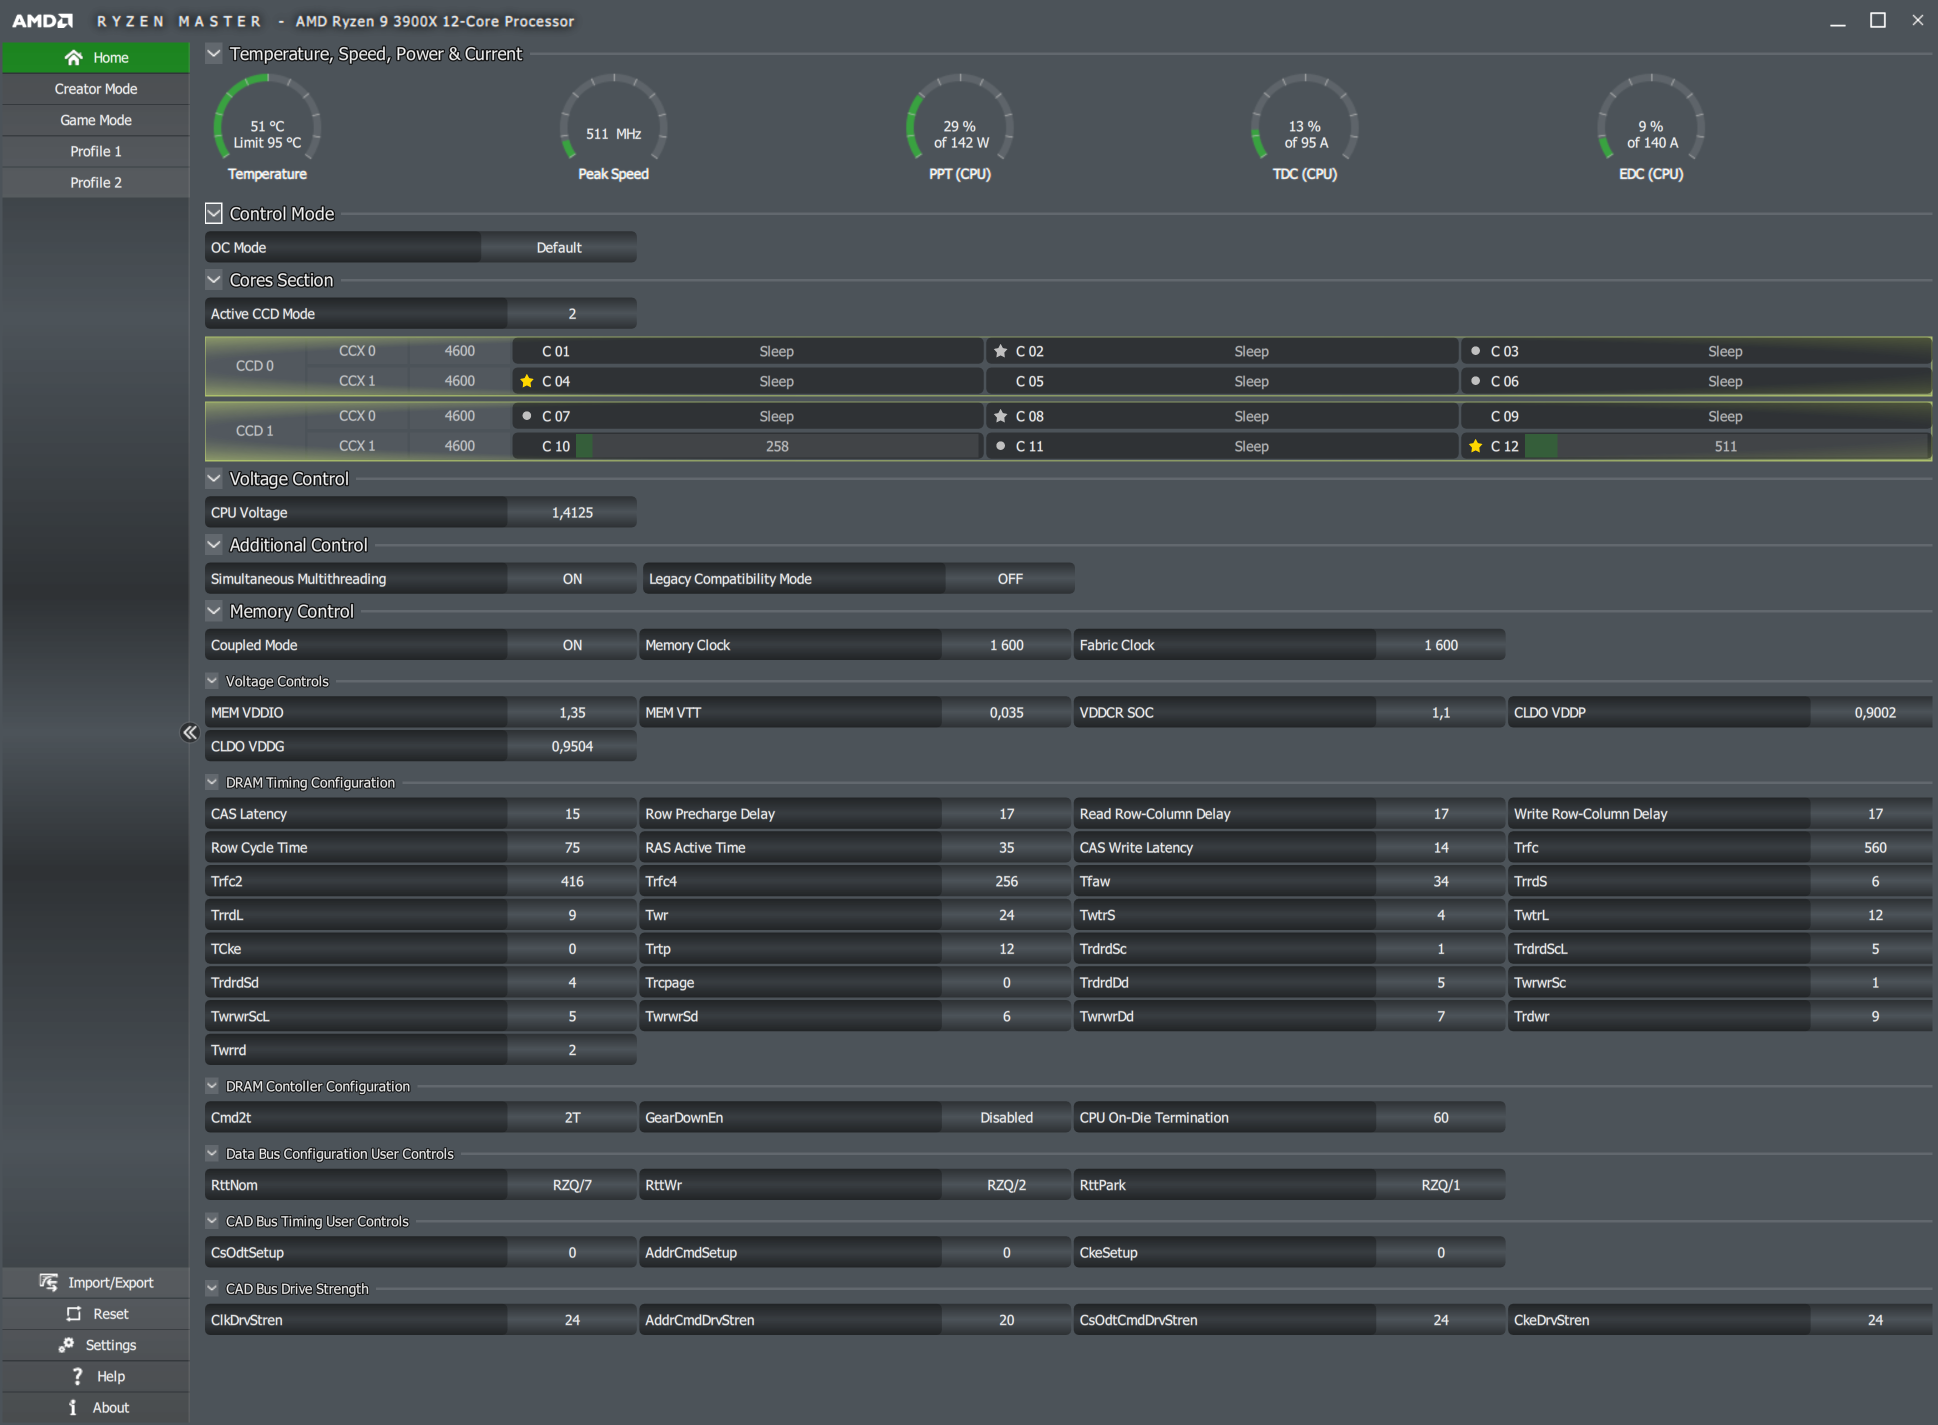1938x1425 pixels.
Task: Open Settings via the gear icon
Action: pyautogui.click(x=66, y=1345)
